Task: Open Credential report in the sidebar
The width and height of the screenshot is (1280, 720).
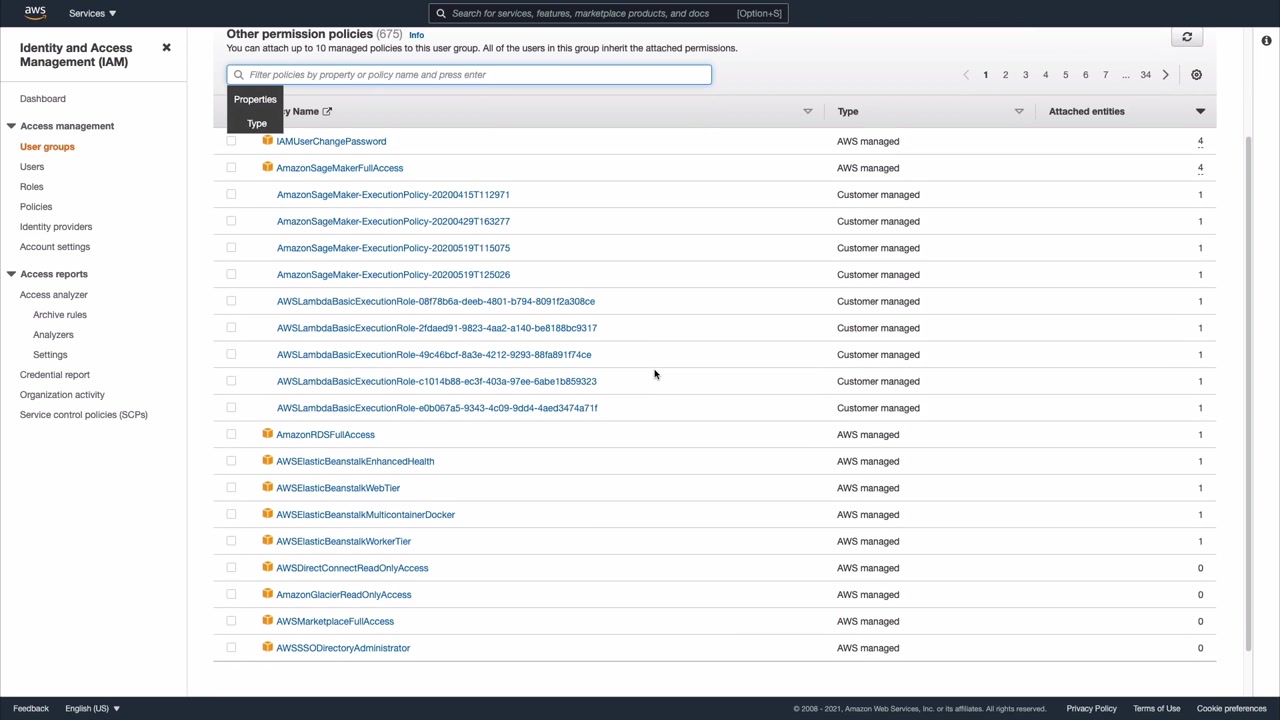Action: 55,375
